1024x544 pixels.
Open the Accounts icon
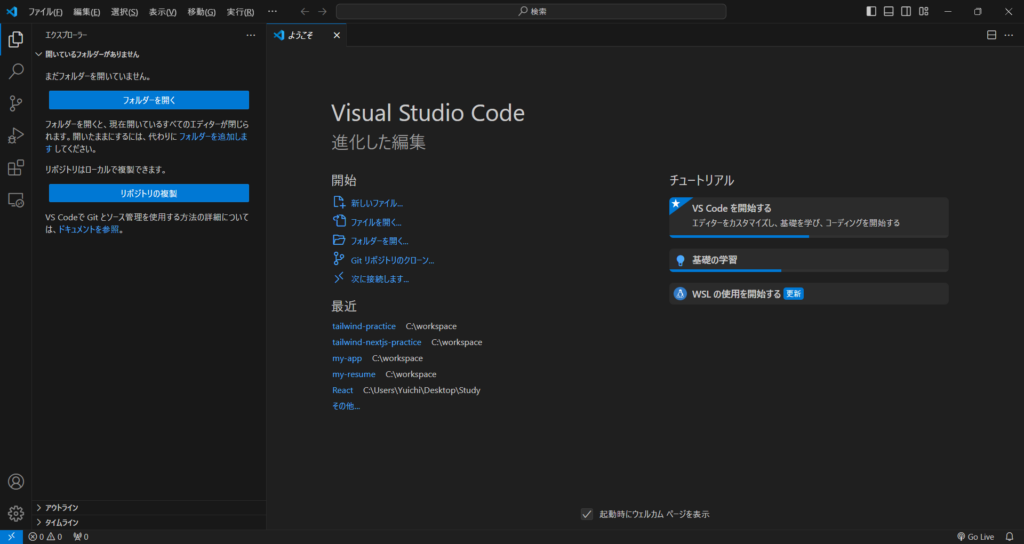click(x=16, y=482)
